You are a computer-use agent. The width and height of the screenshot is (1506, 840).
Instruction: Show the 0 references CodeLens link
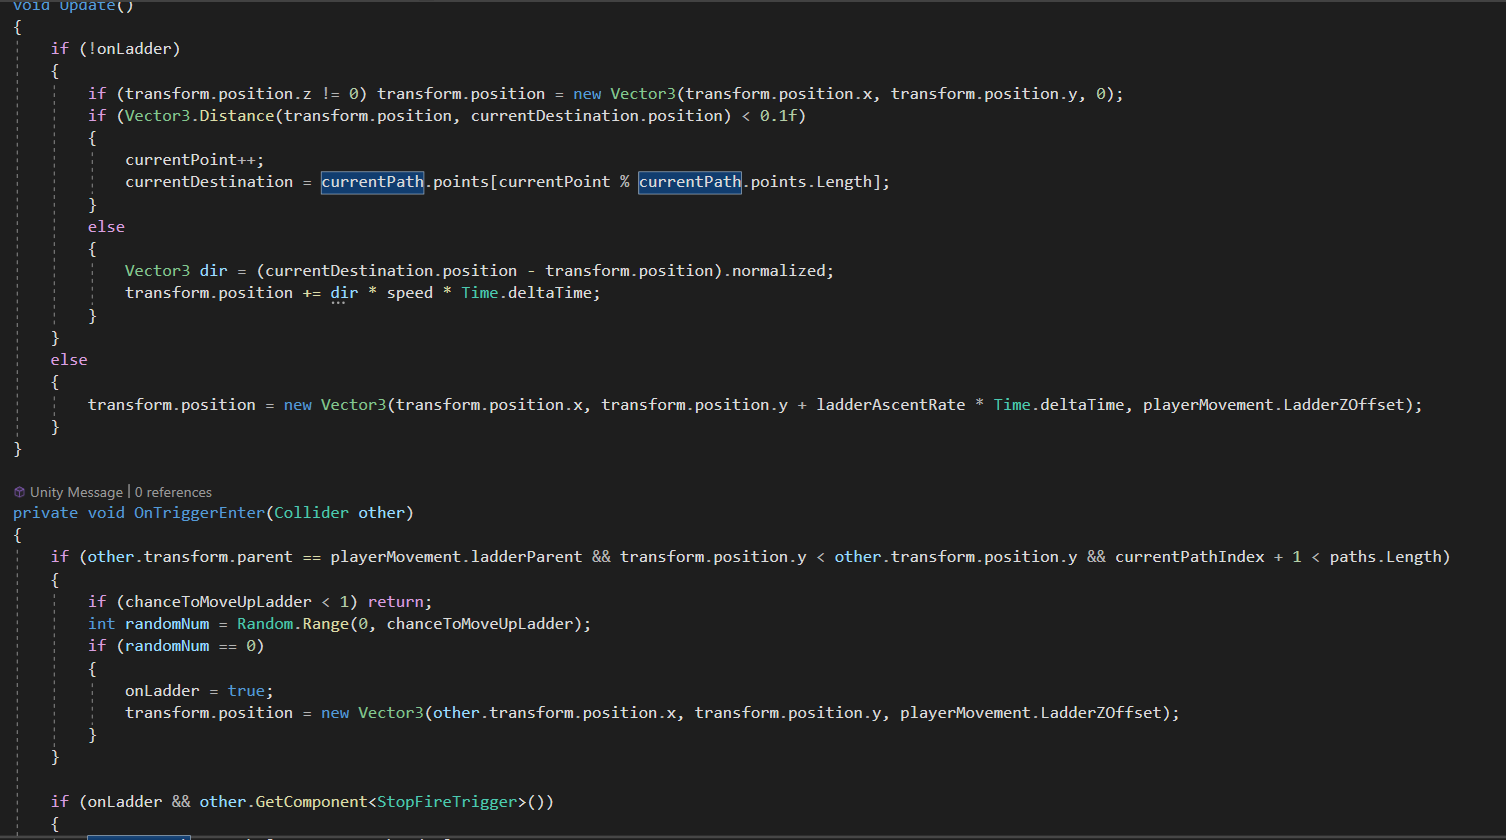pos(174,492)
